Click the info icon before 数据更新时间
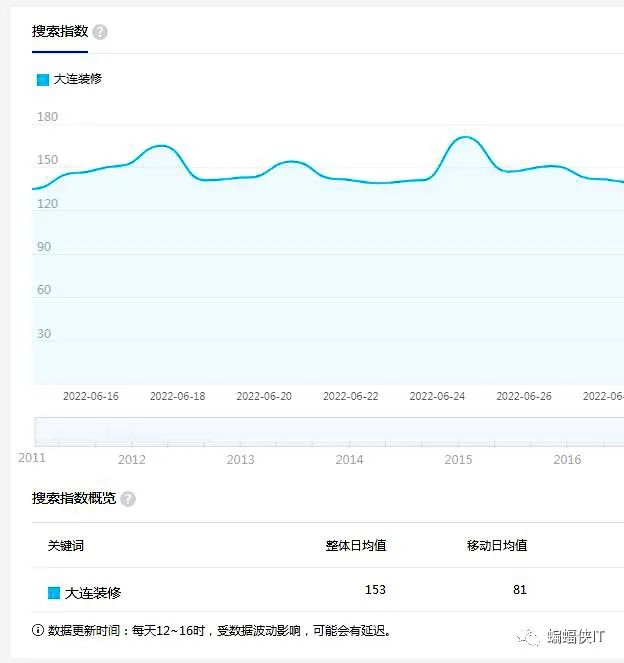The height and width of the screenshot is (663, 624). tap(38, 630)
